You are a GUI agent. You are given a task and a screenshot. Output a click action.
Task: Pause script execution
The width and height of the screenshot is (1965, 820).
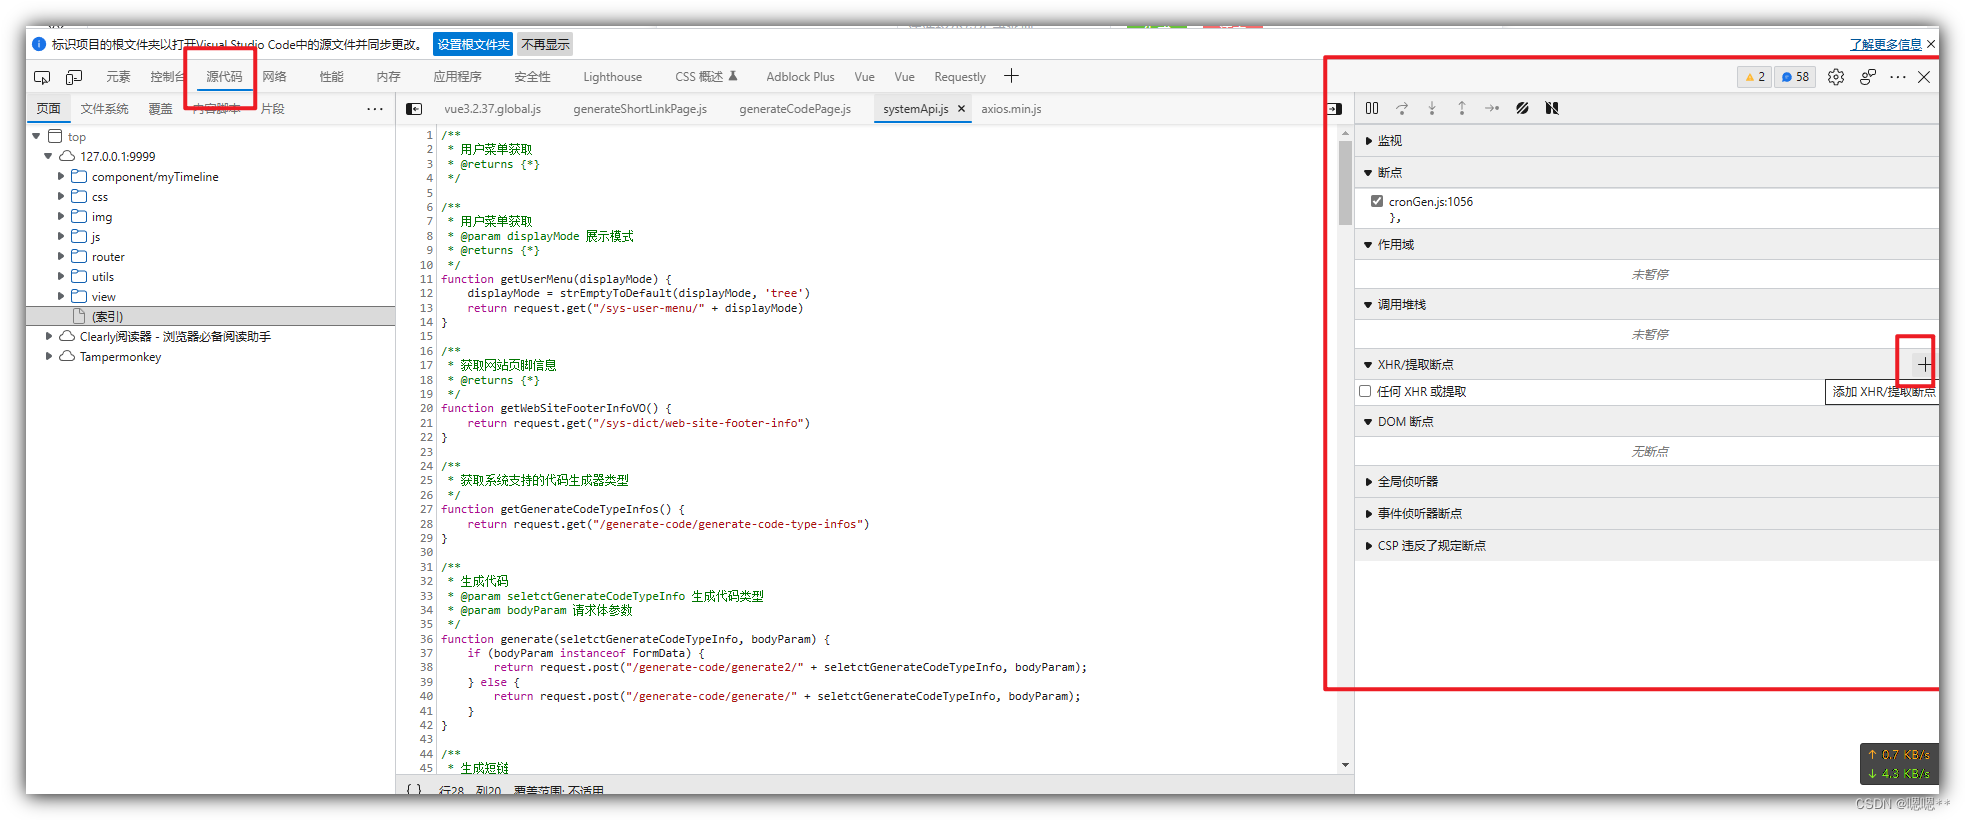pos(1372,108)
